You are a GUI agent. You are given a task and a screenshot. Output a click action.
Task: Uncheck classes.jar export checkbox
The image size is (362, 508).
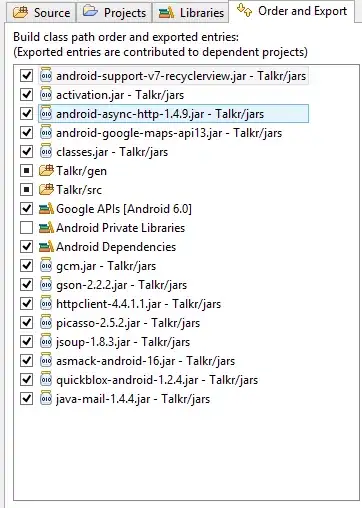pos(26,152)
